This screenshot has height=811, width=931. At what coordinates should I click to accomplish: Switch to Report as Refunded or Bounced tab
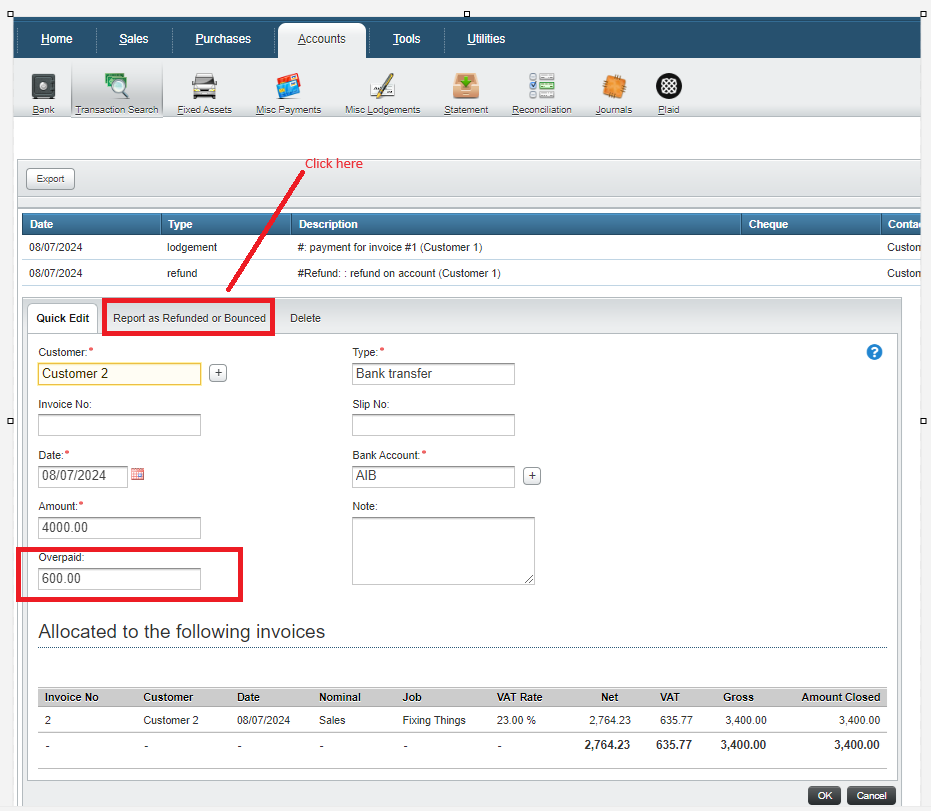point(189,318)
